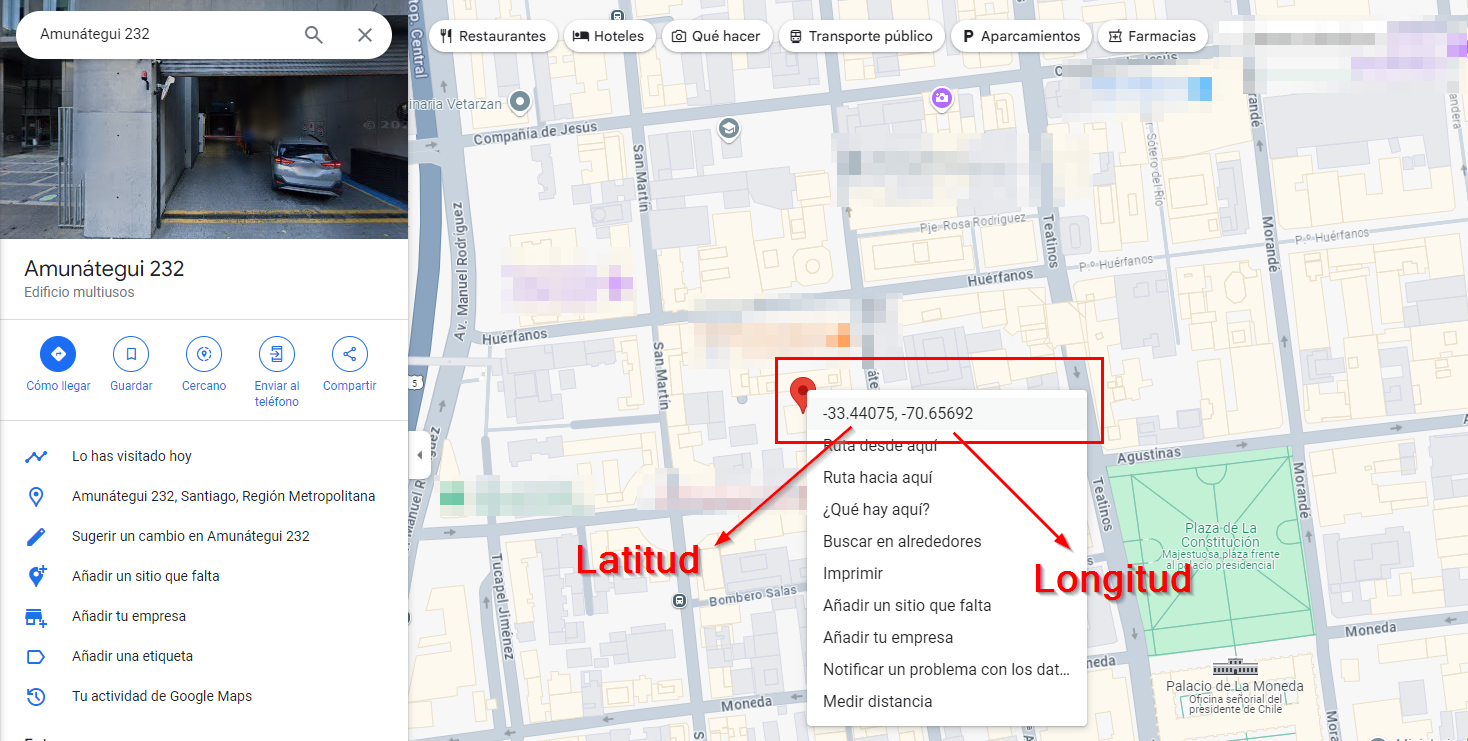Image resolution: width=1468 pixels, height=741 pixels.
Task: Select Notificar un problema con los datos
Action: (946, 670)
